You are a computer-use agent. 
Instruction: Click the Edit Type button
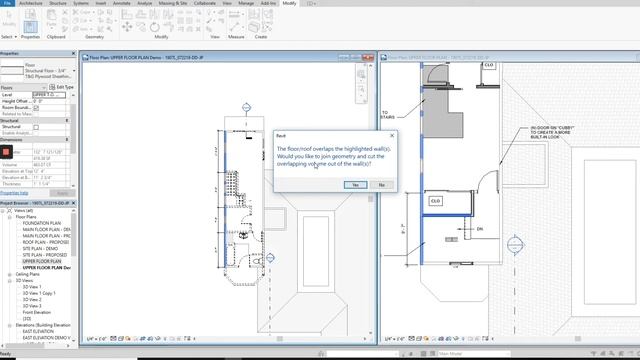61,87
